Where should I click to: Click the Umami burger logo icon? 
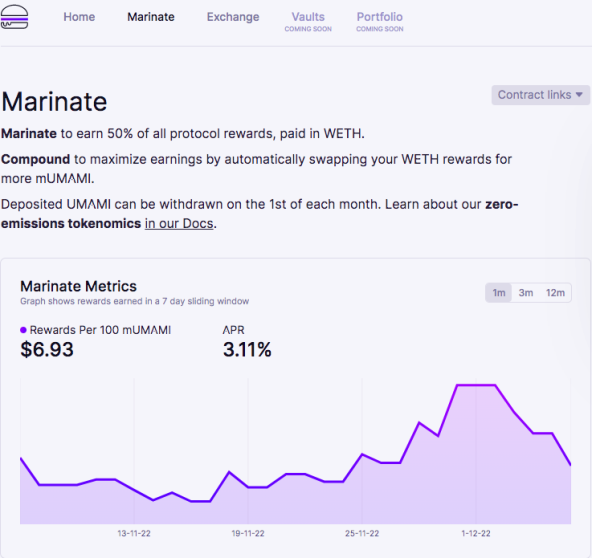coord(14,17)
